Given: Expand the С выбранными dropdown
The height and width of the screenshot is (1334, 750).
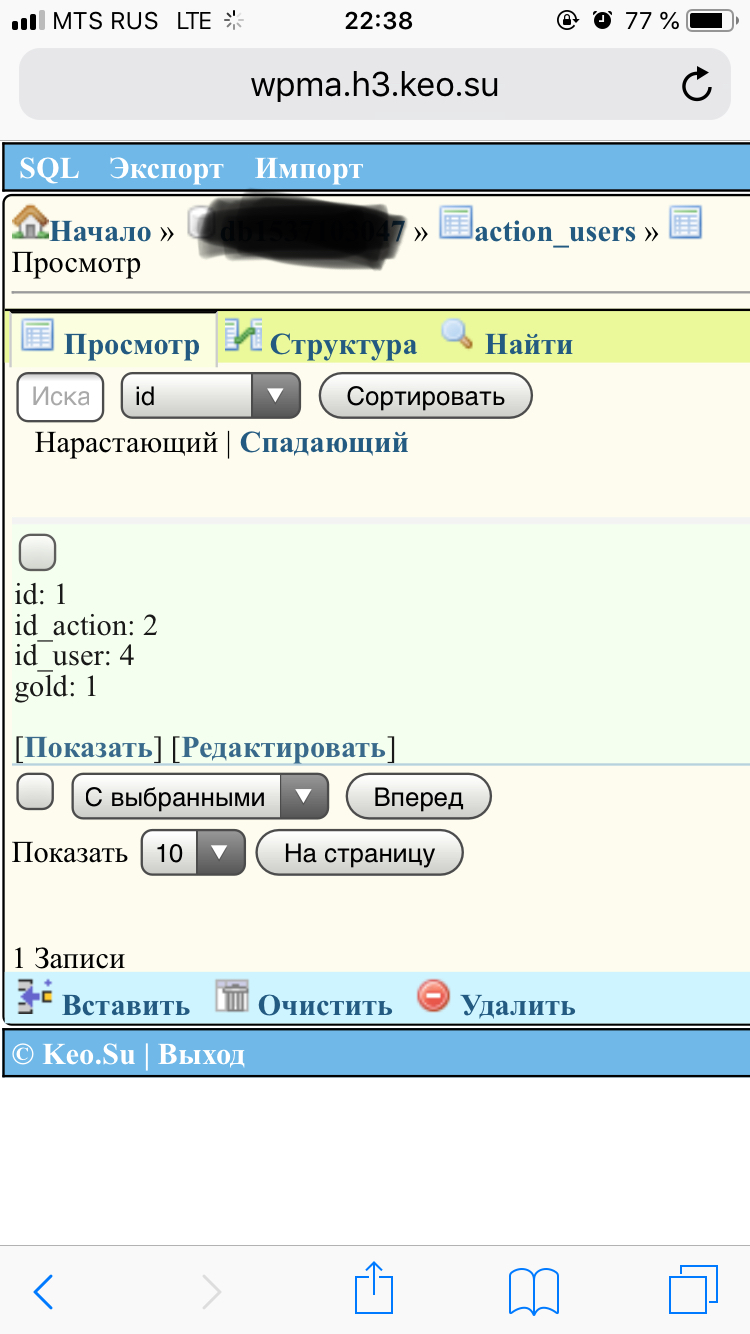Looking at the screenshot, I should pos(200,797).
